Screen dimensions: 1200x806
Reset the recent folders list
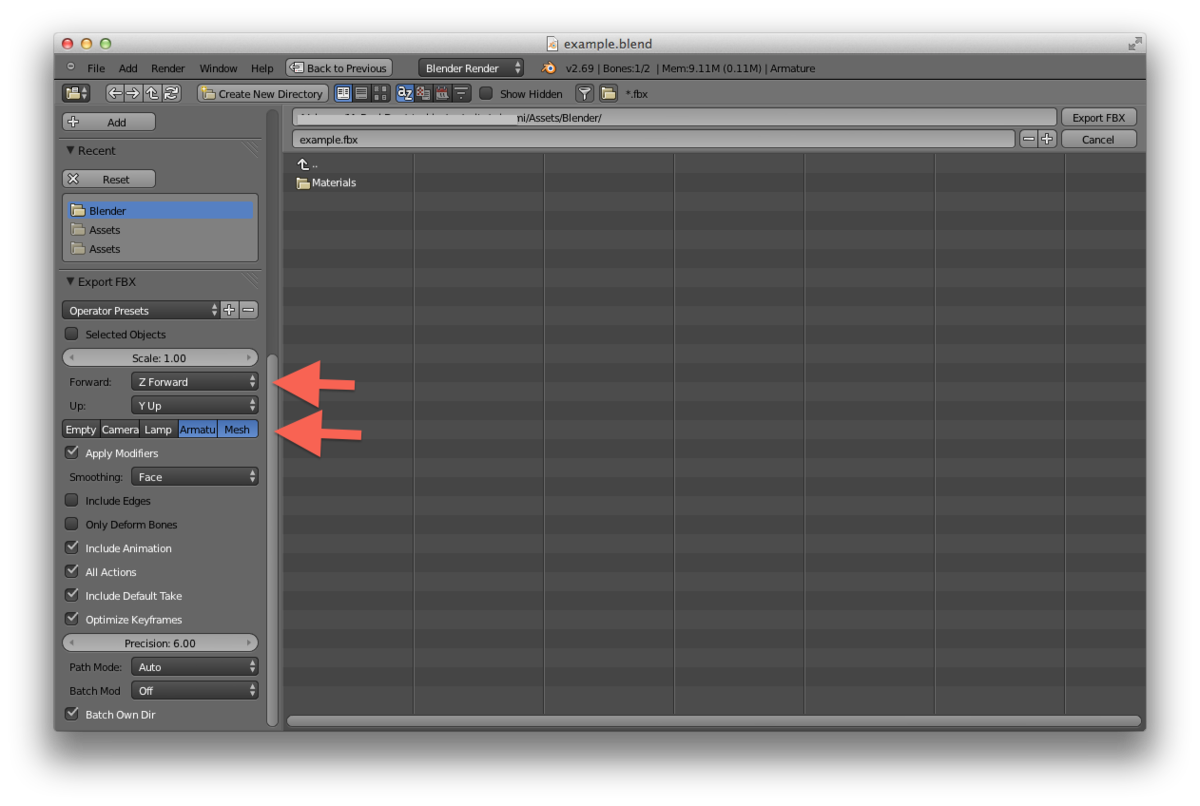tap(109, 179)
